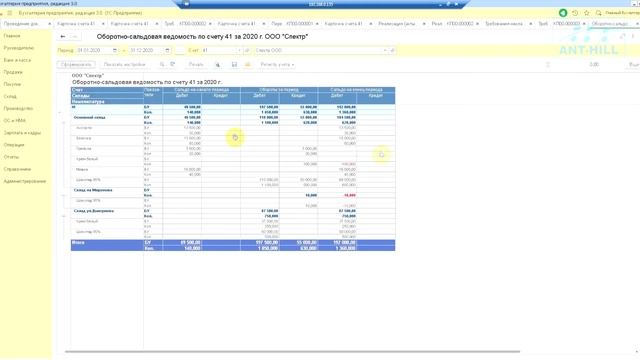Open the Производство section

click(18, 109)
